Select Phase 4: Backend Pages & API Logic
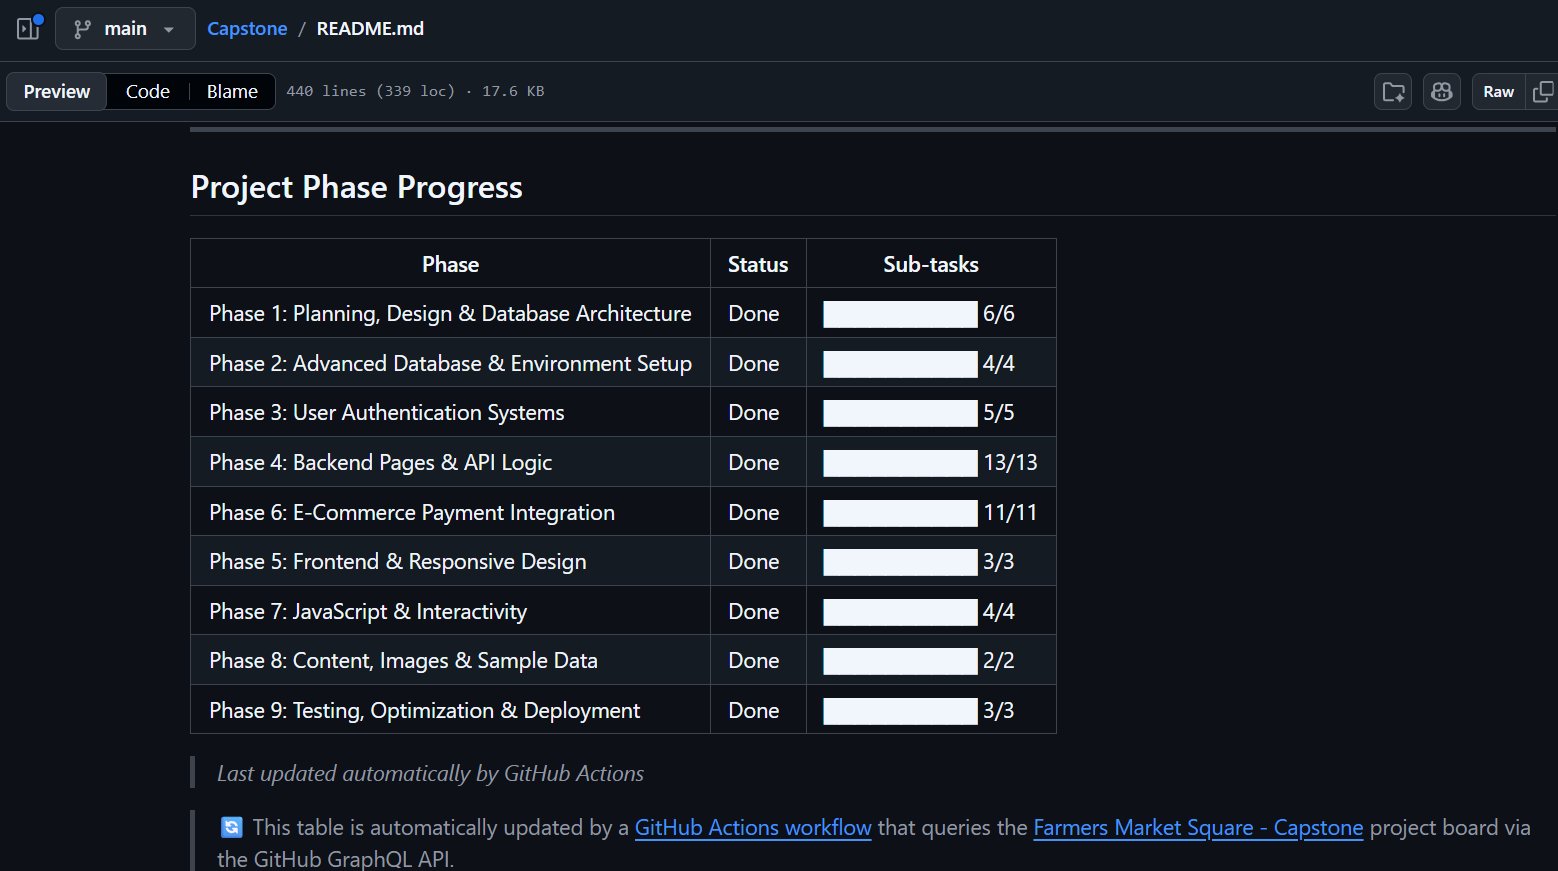1558x871 pixels. click(x=380, y=463)
